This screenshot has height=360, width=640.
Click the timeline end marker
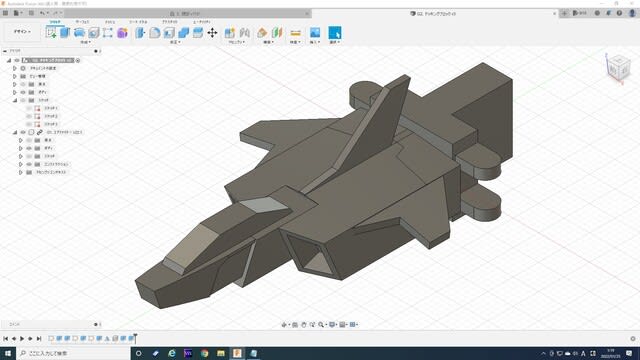tap(135, 338)
